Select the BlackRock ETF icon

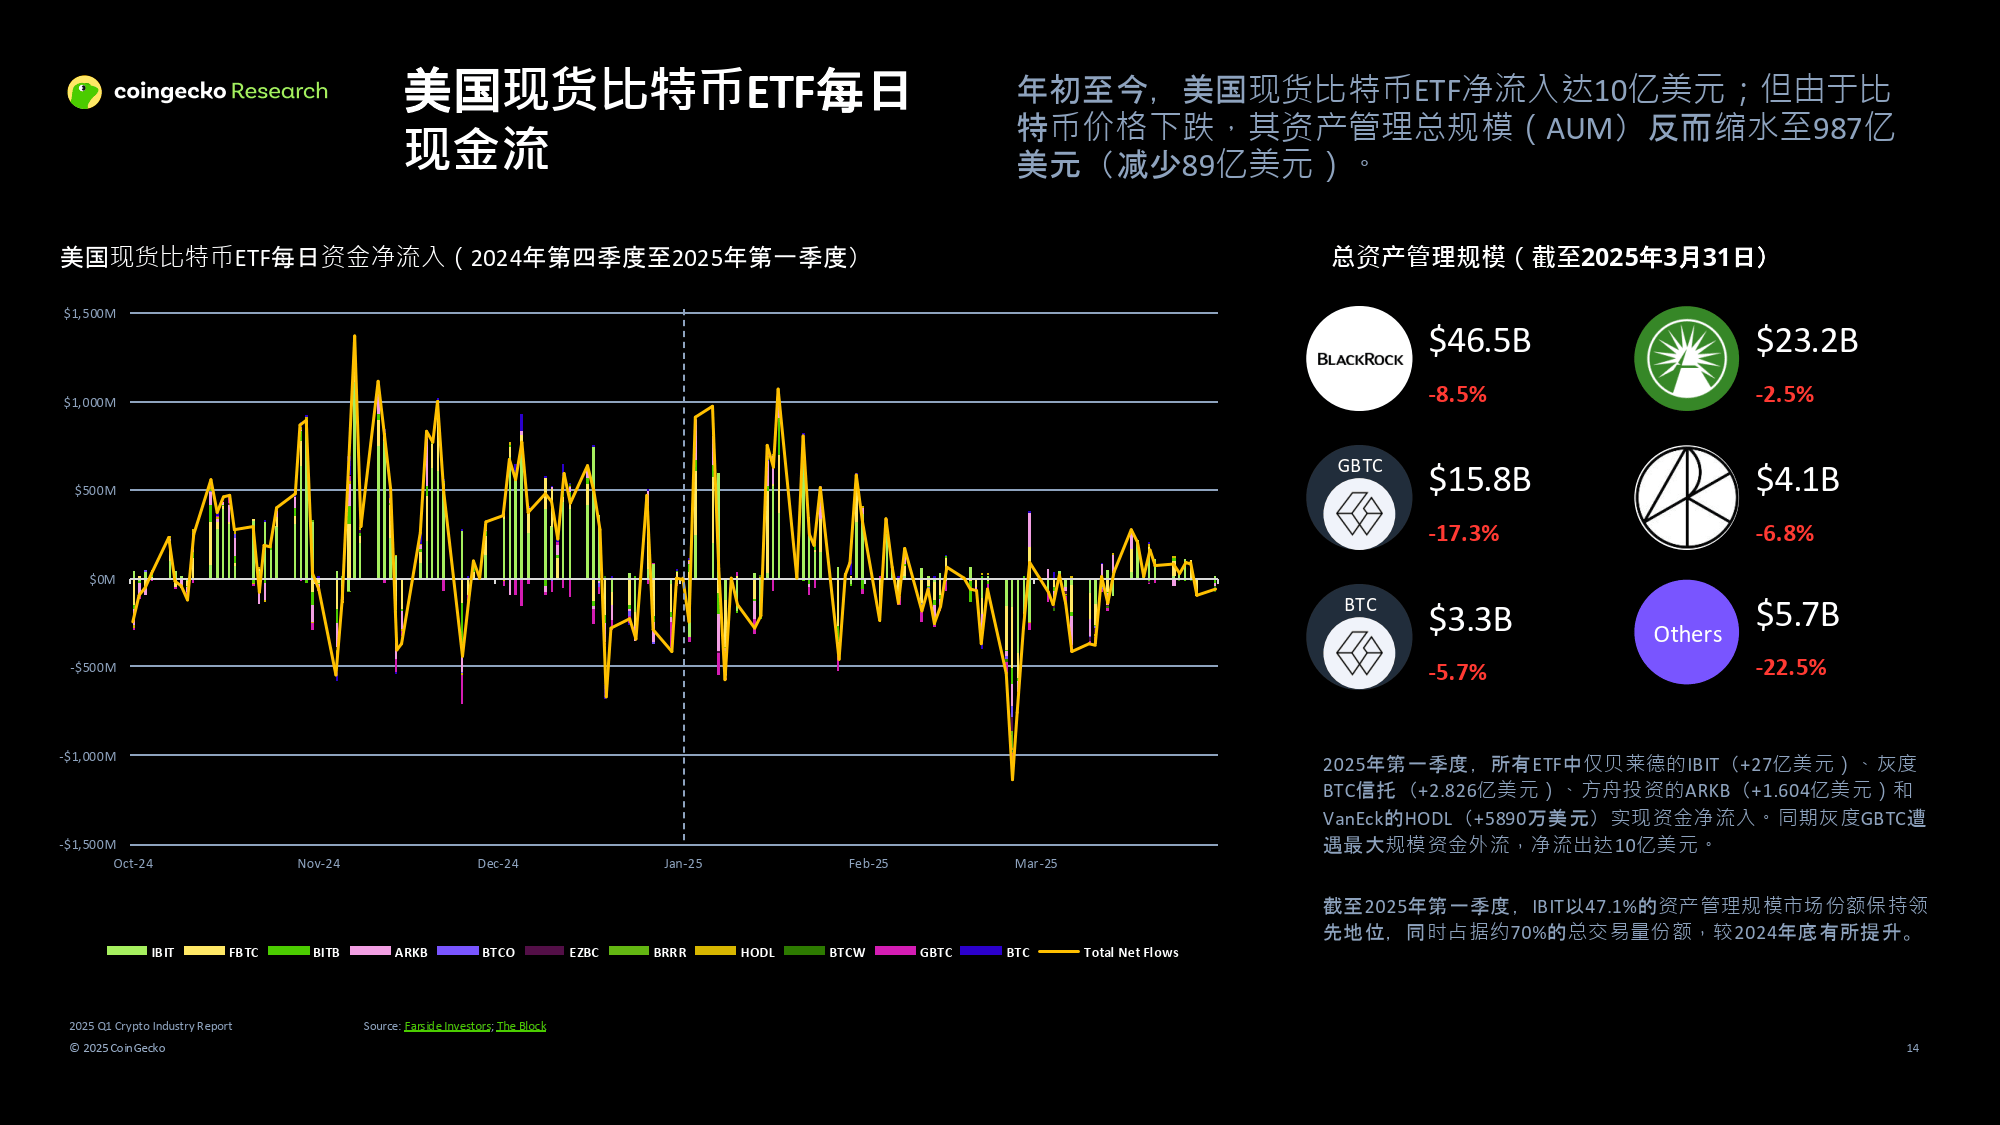(1358, 358)
